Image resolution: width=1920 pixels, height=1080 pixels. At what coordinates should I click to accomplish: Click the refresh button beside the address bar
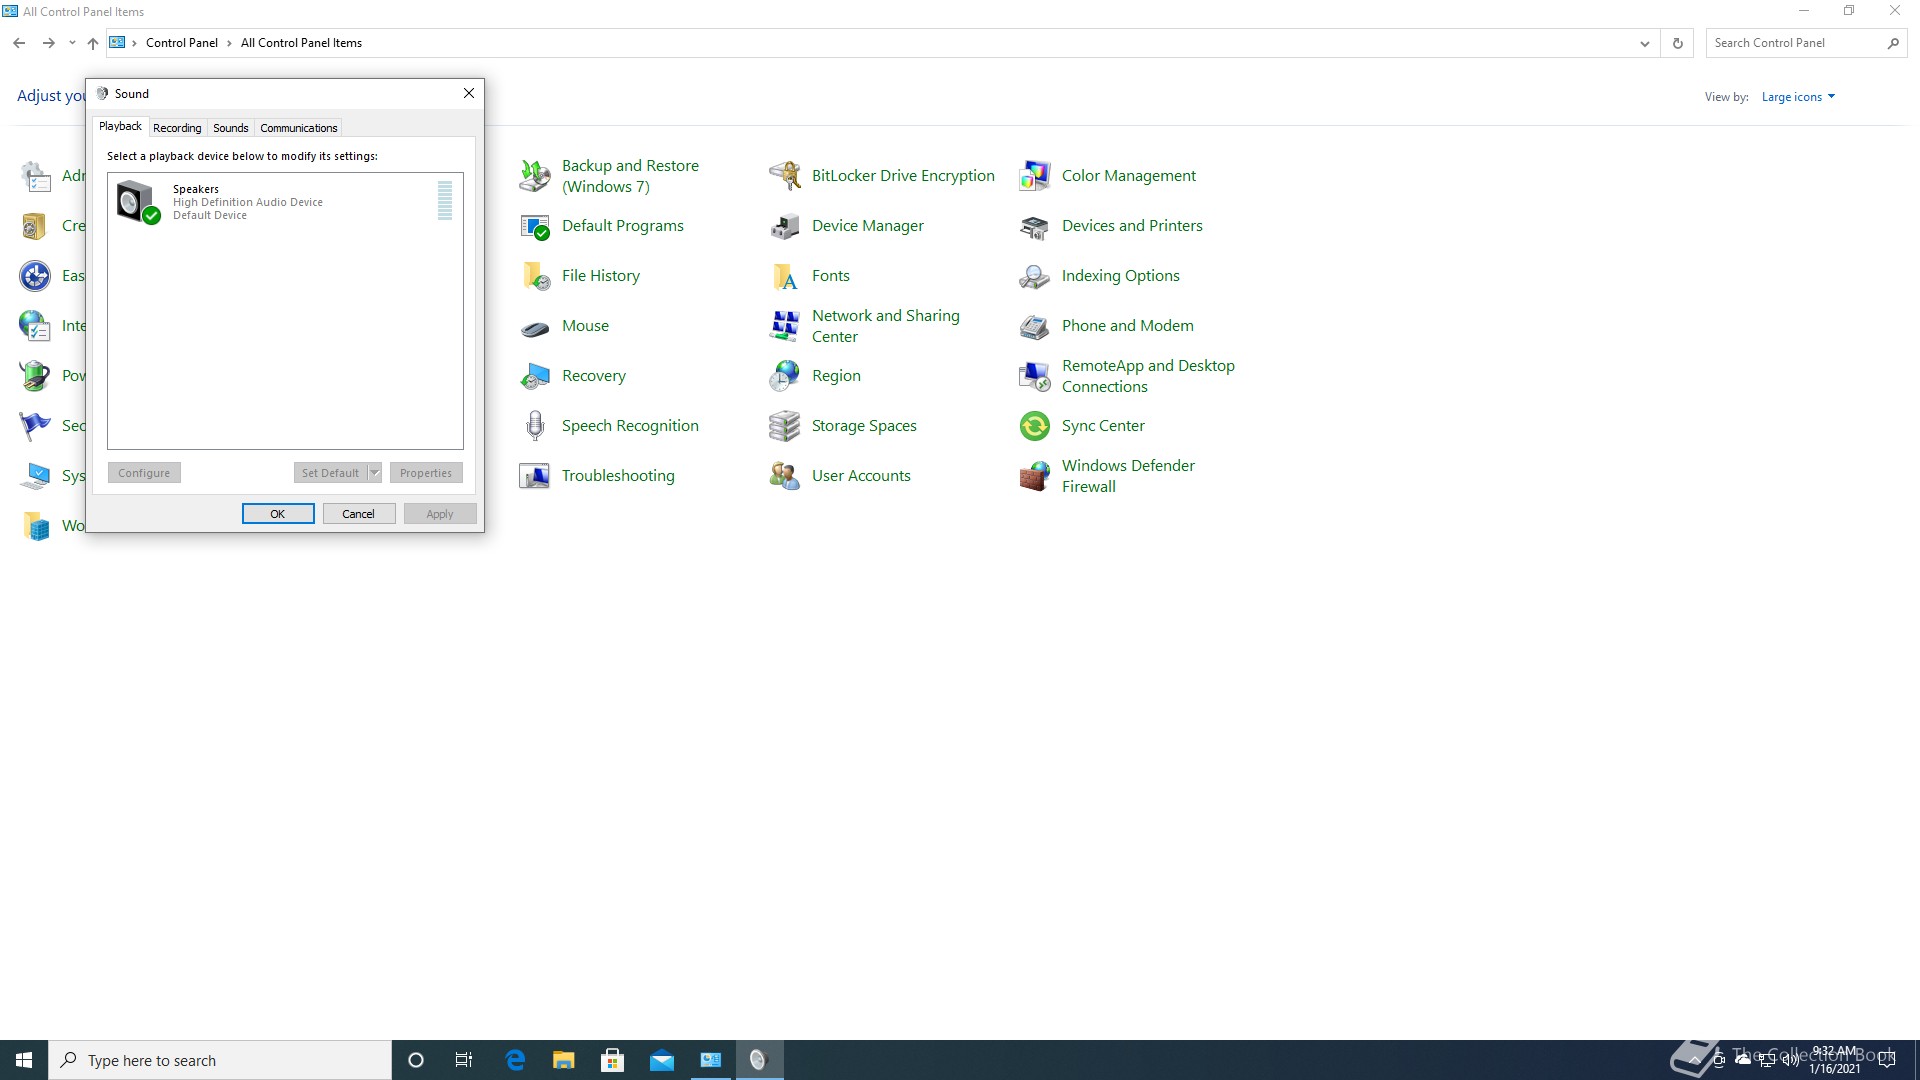click(1678, 43)
